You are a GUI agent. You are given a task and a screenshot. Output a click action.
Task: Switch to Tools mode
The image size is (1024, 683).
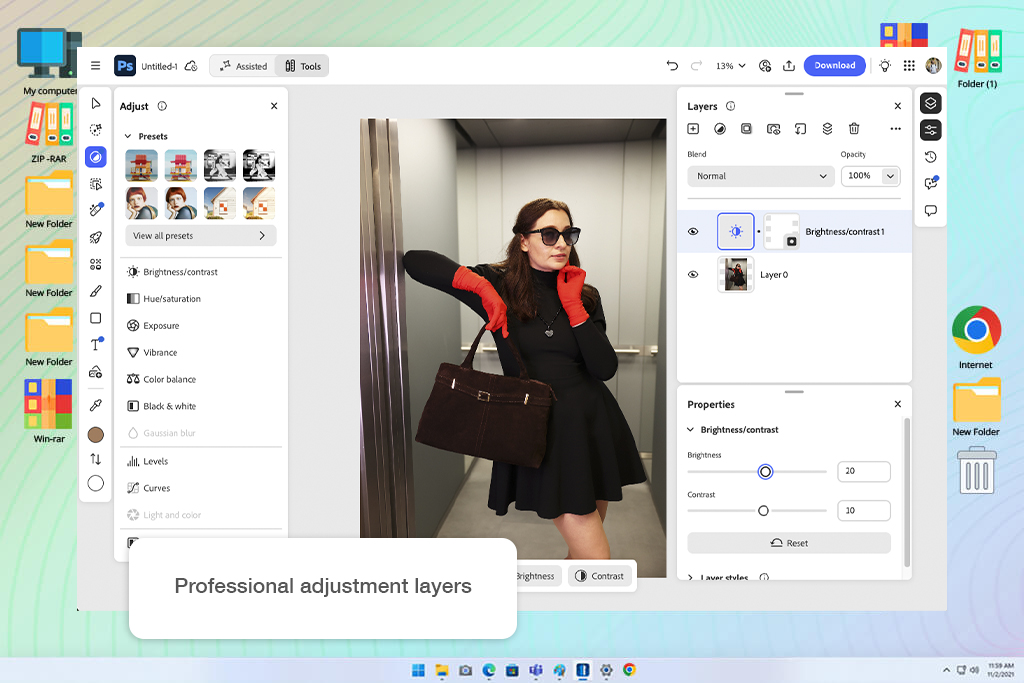[x=303, y=66]
